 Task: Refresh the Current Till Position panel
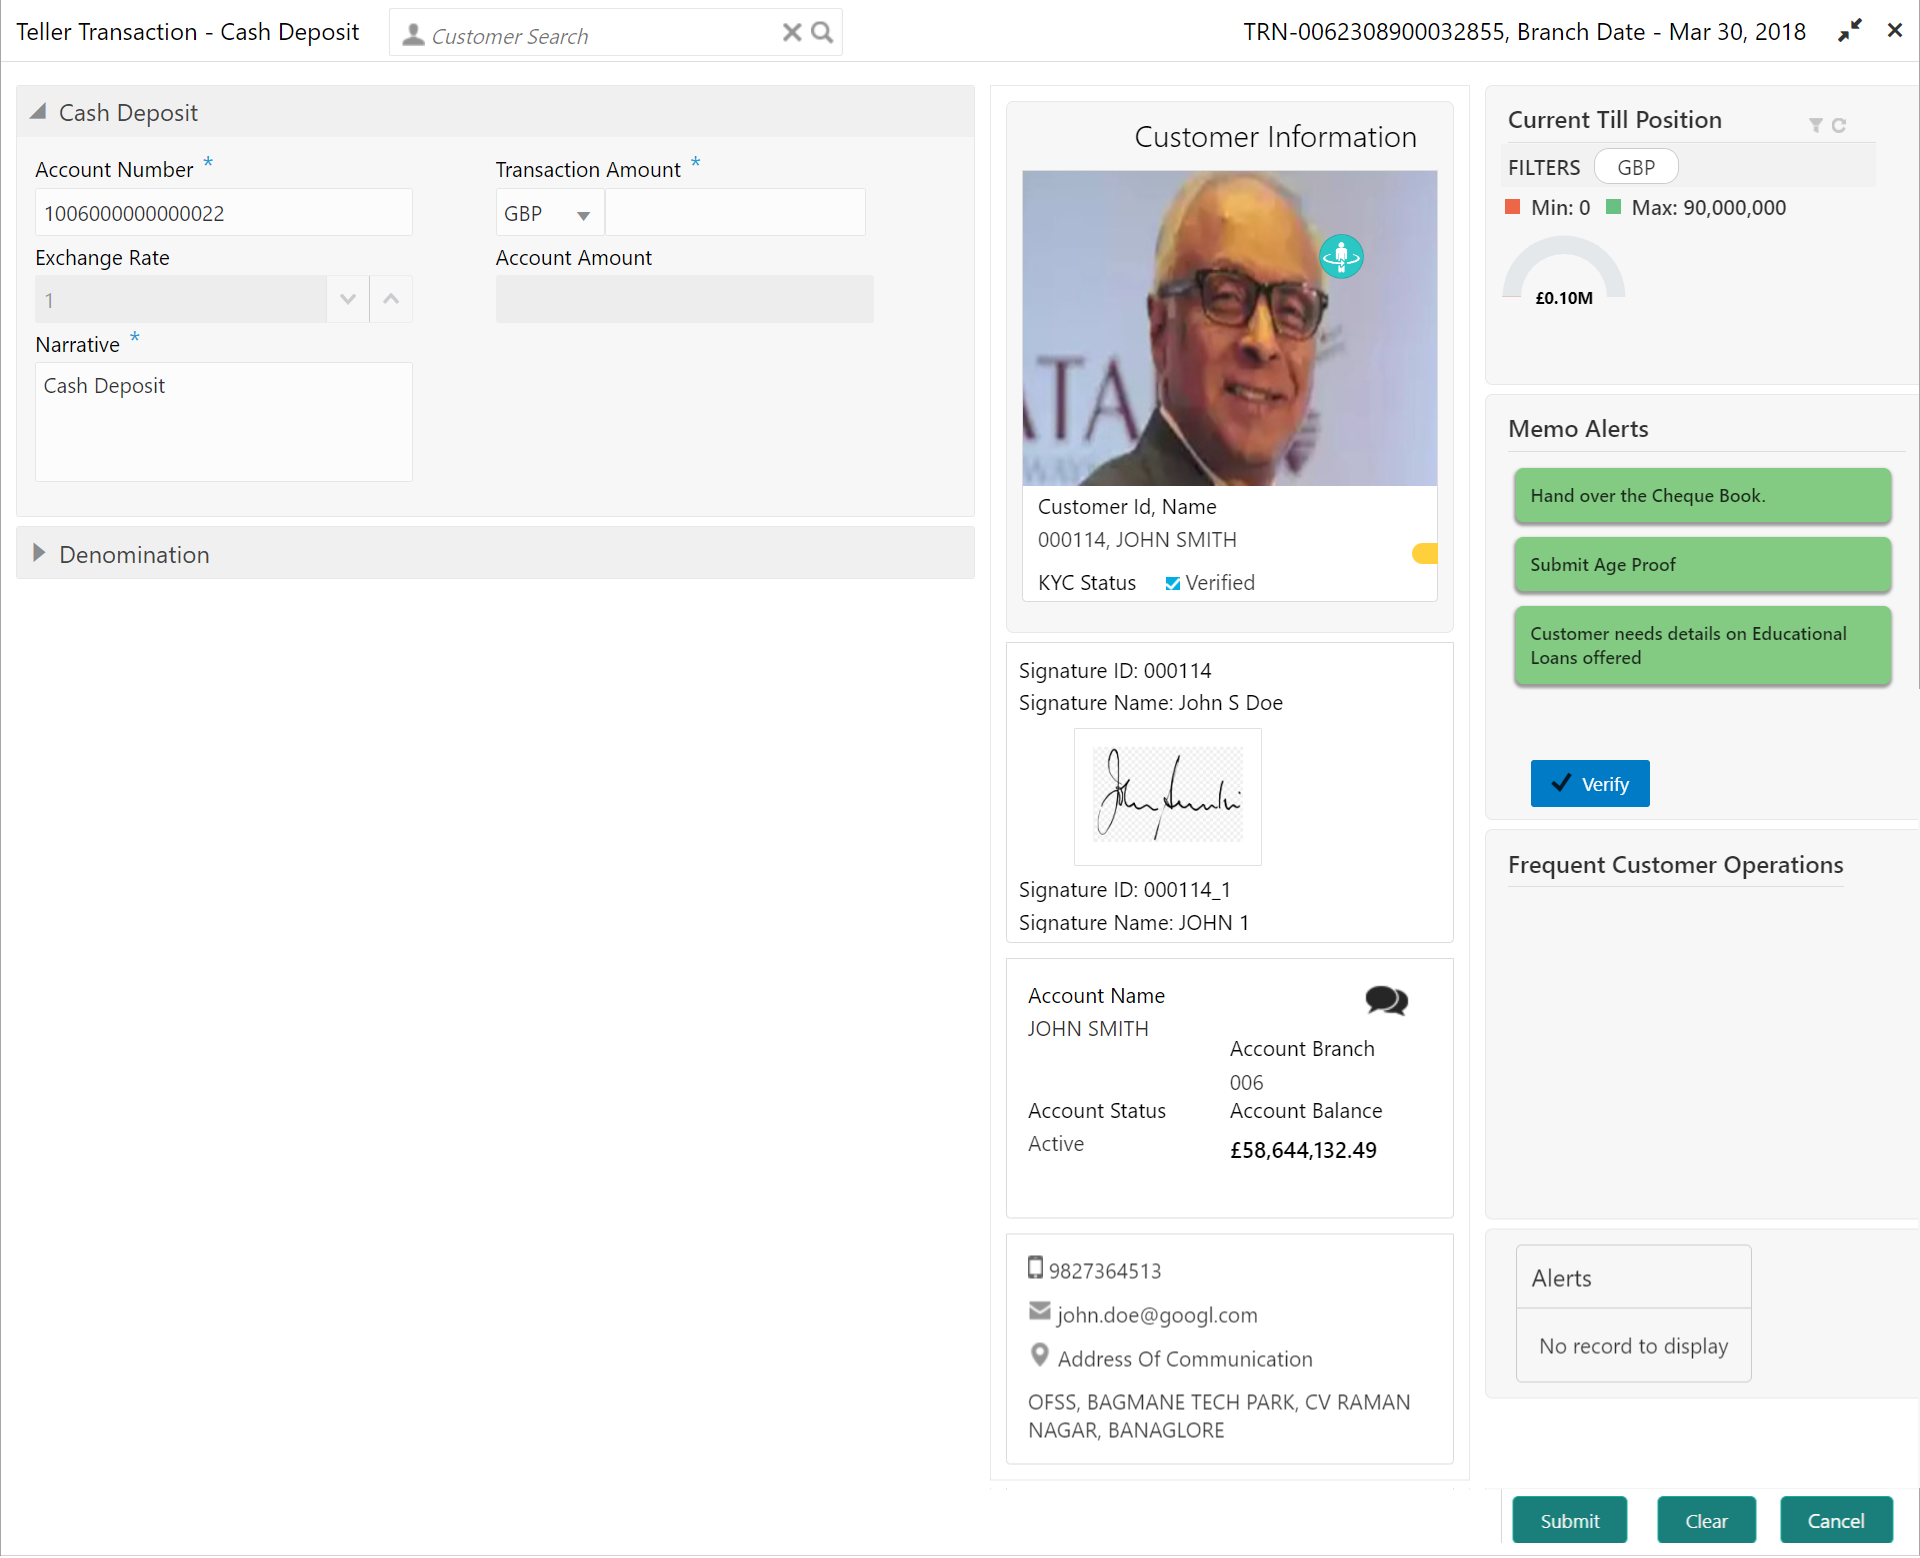1838,125
